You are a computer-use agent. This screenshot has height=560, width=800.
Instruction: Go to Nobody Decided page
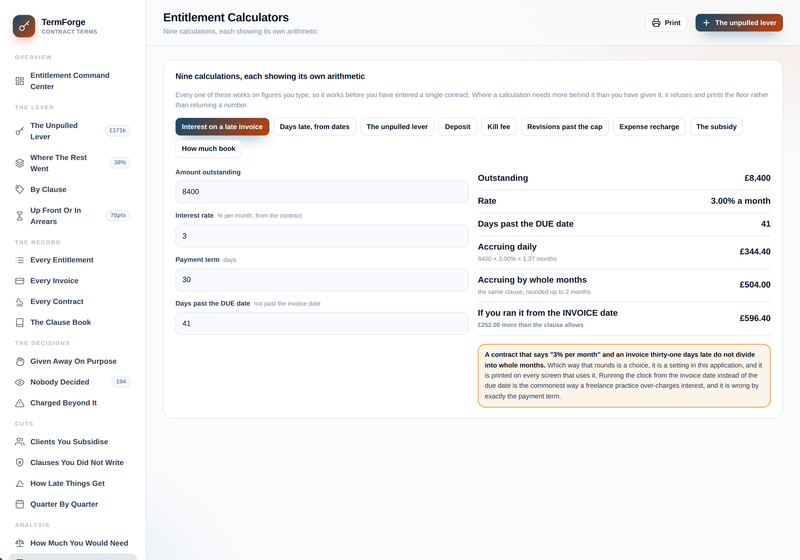click(x=72, y=382)
